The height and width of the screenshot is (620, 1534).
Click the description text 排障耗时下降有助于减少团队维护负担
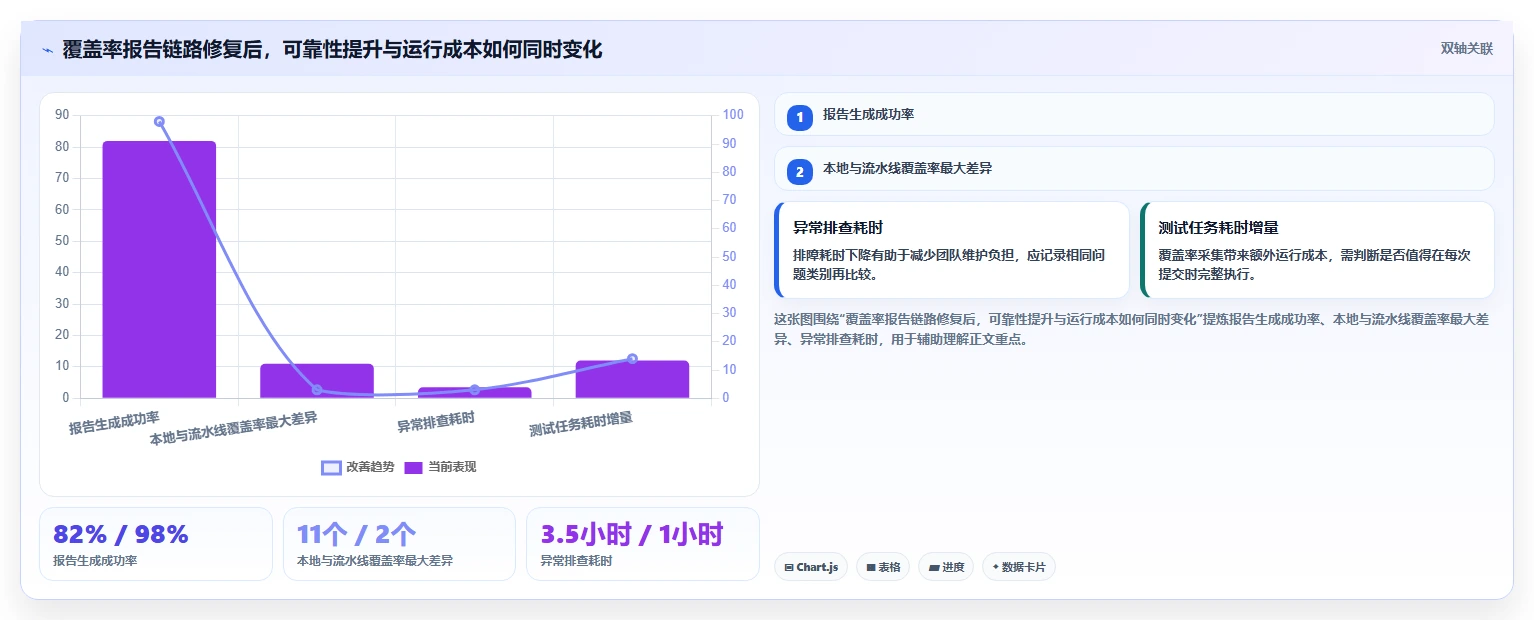[x=949, y=265]
